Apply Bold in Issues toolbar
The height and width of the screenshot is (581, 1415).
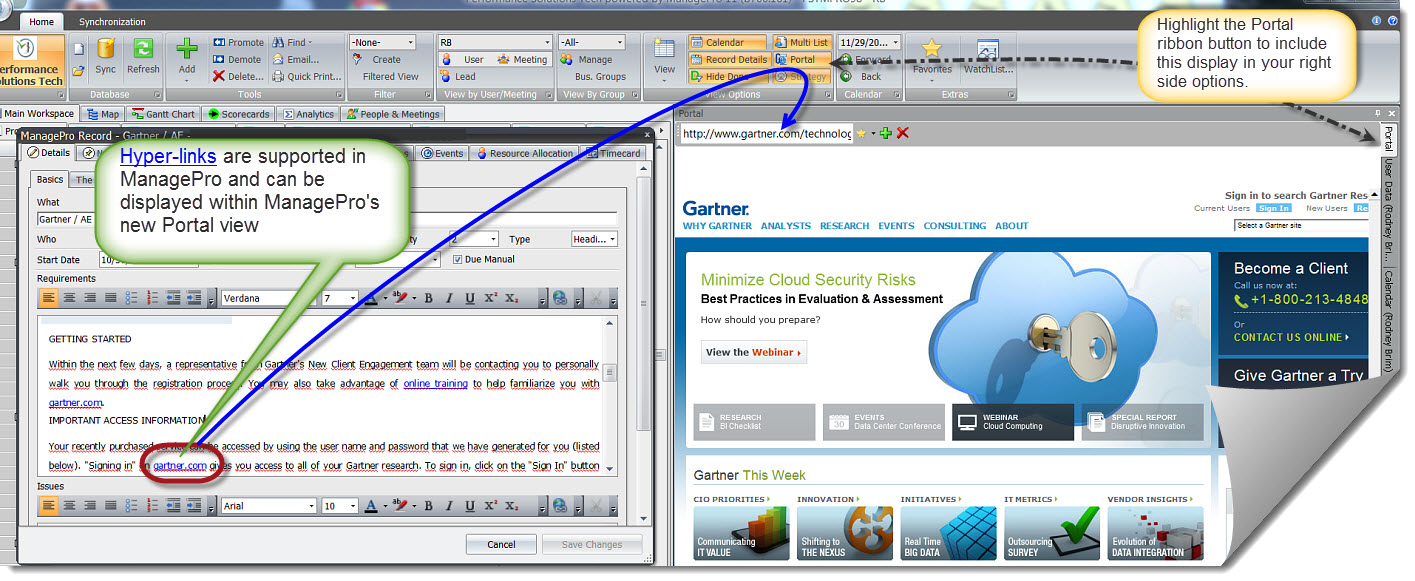(428, 506)
